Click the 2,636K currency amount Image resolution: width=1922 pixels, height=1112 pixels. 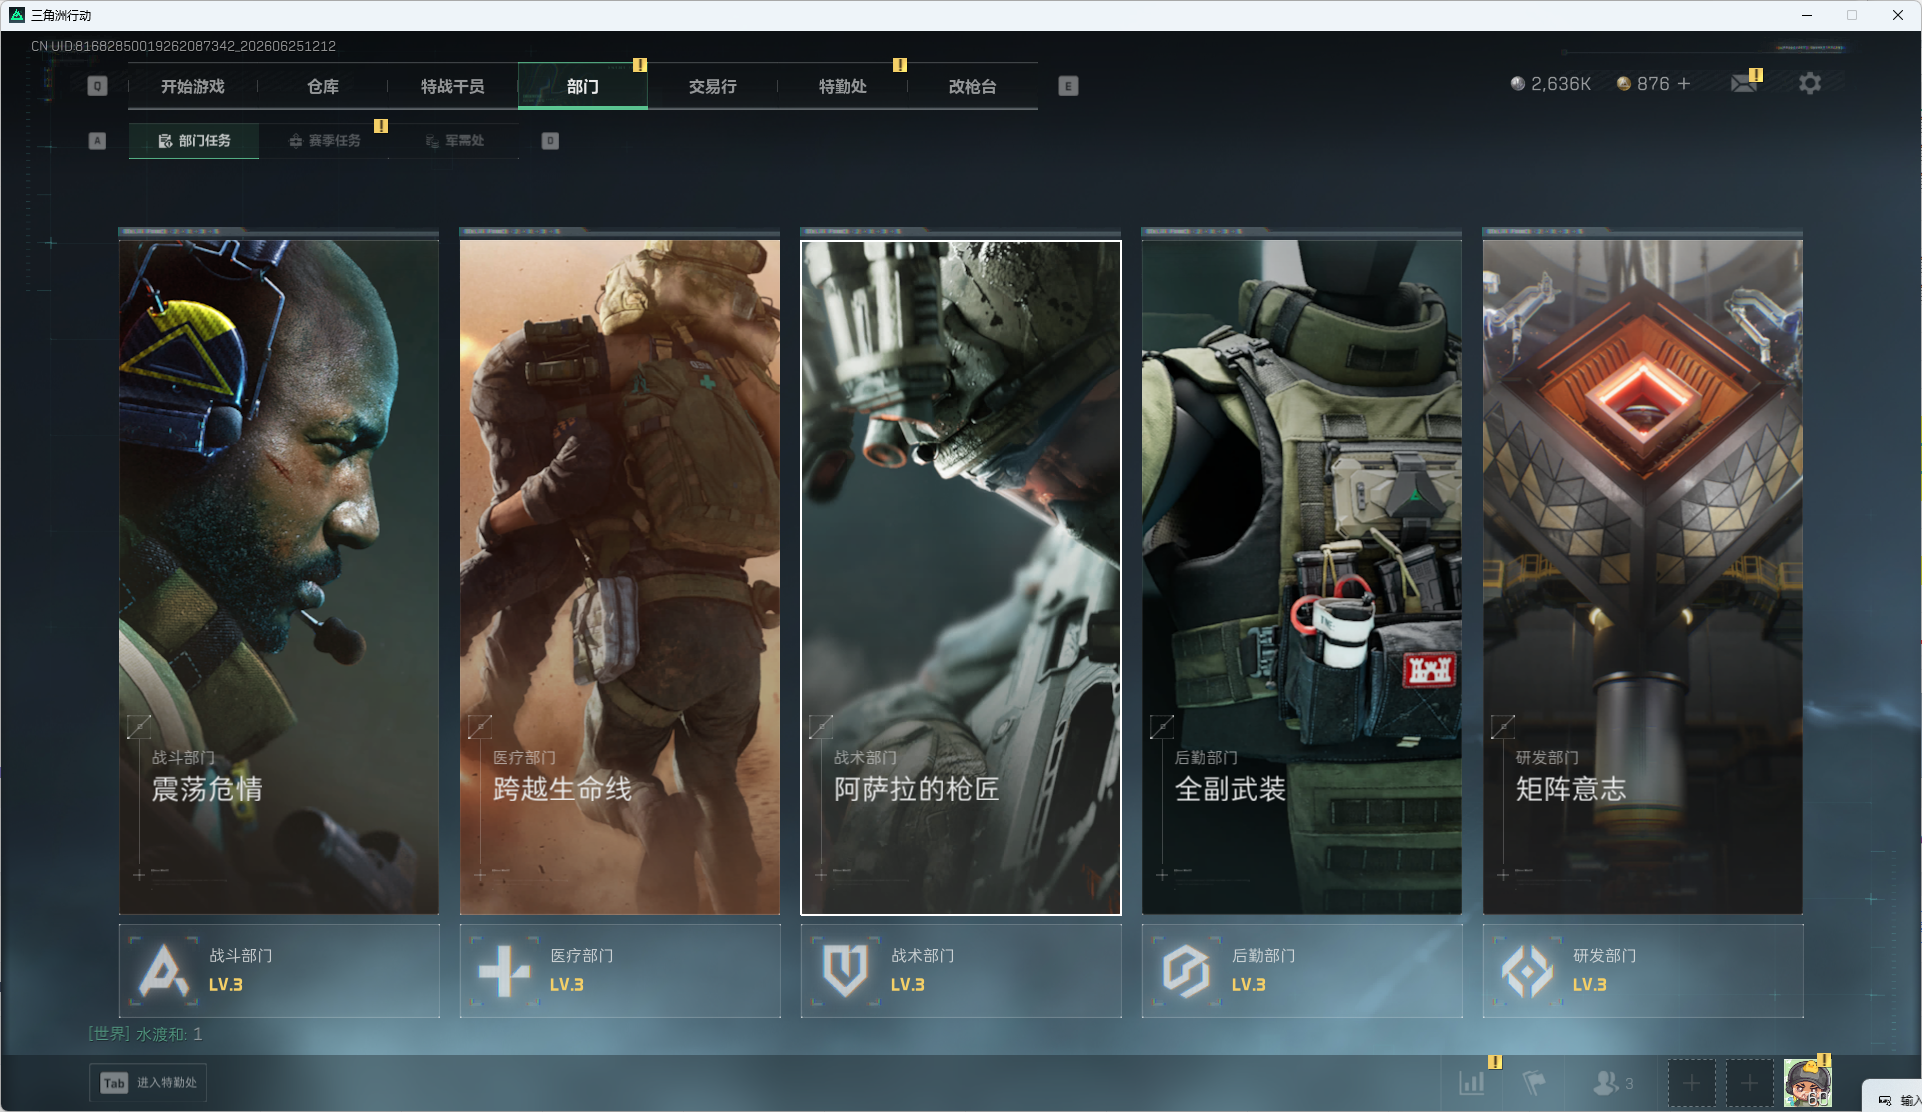coord(1561,84)
